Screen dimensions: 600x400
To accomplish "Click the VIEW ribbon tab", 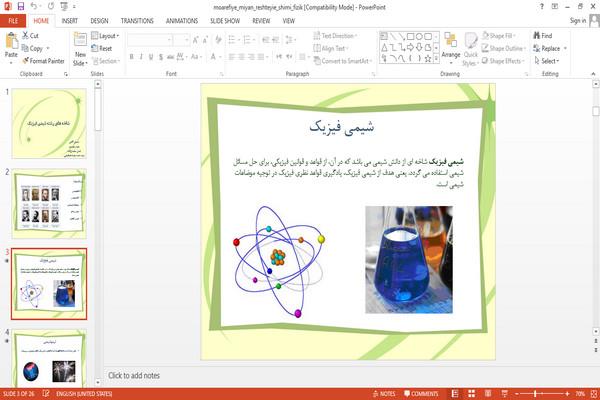I will point(289,21).
